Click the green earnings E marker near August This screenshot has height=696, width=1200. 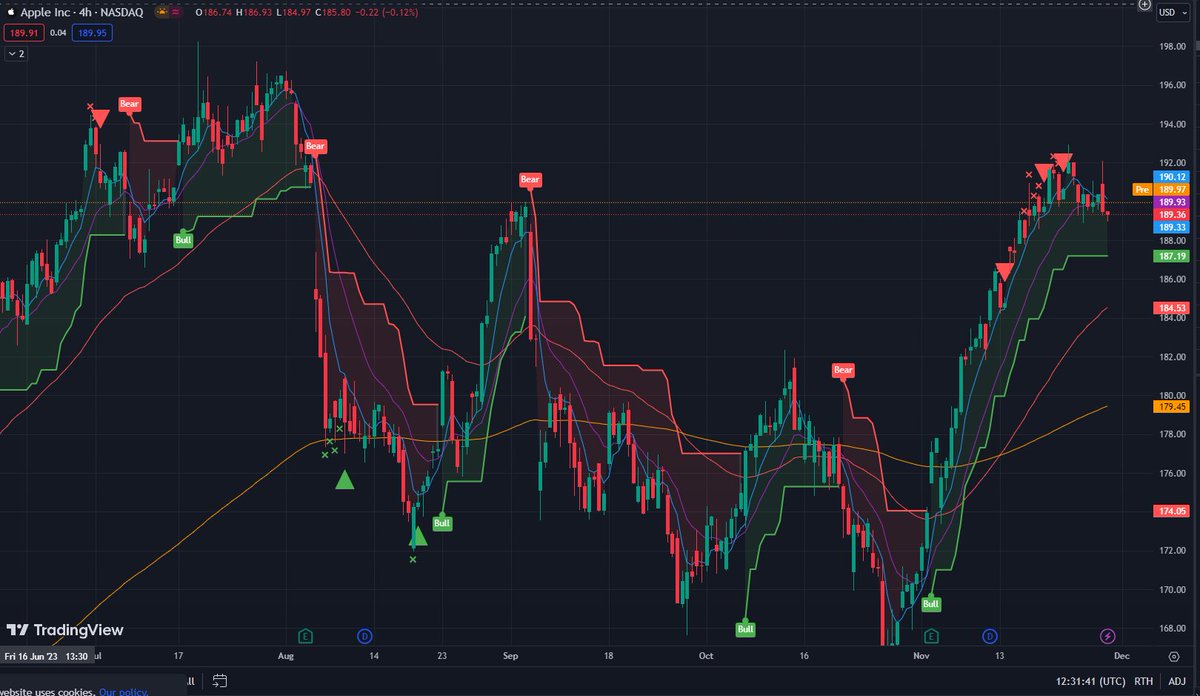[306, 636]
